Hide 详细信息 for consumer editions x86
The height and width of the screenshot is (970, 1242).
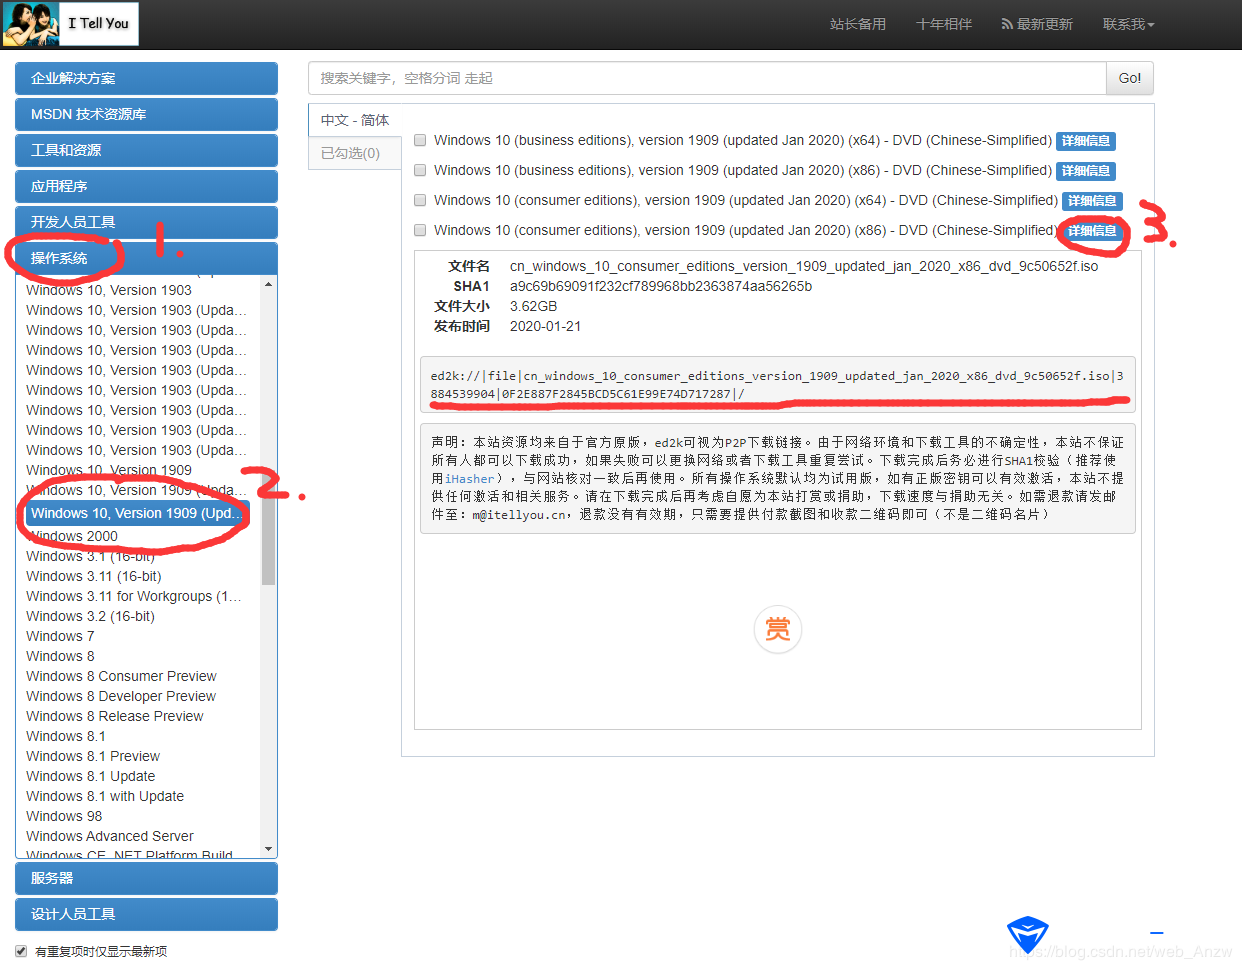(1092, 231)
